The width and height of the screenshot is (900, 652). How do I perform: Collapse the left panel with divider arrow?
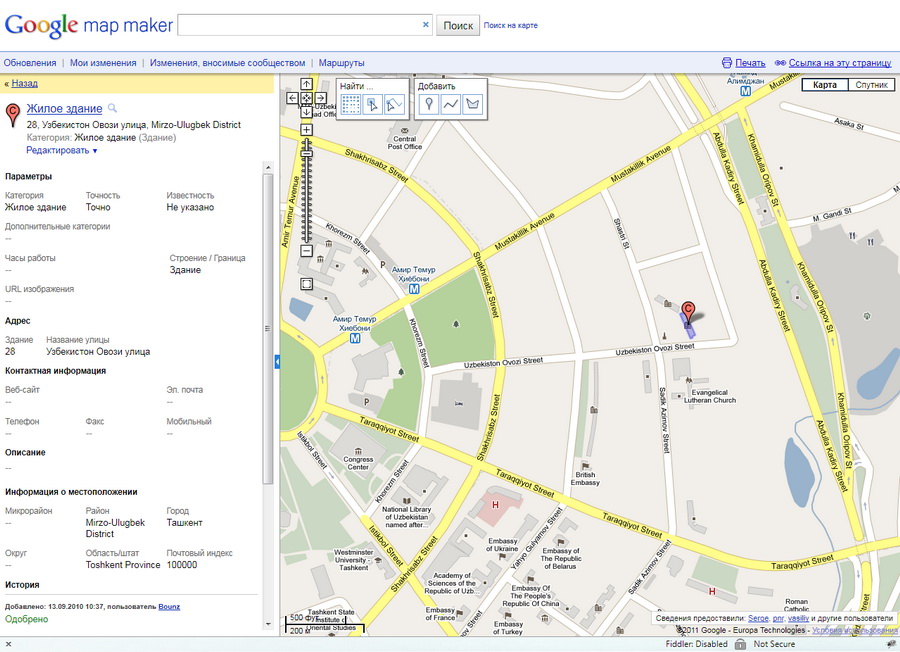(x=277, y=362)
